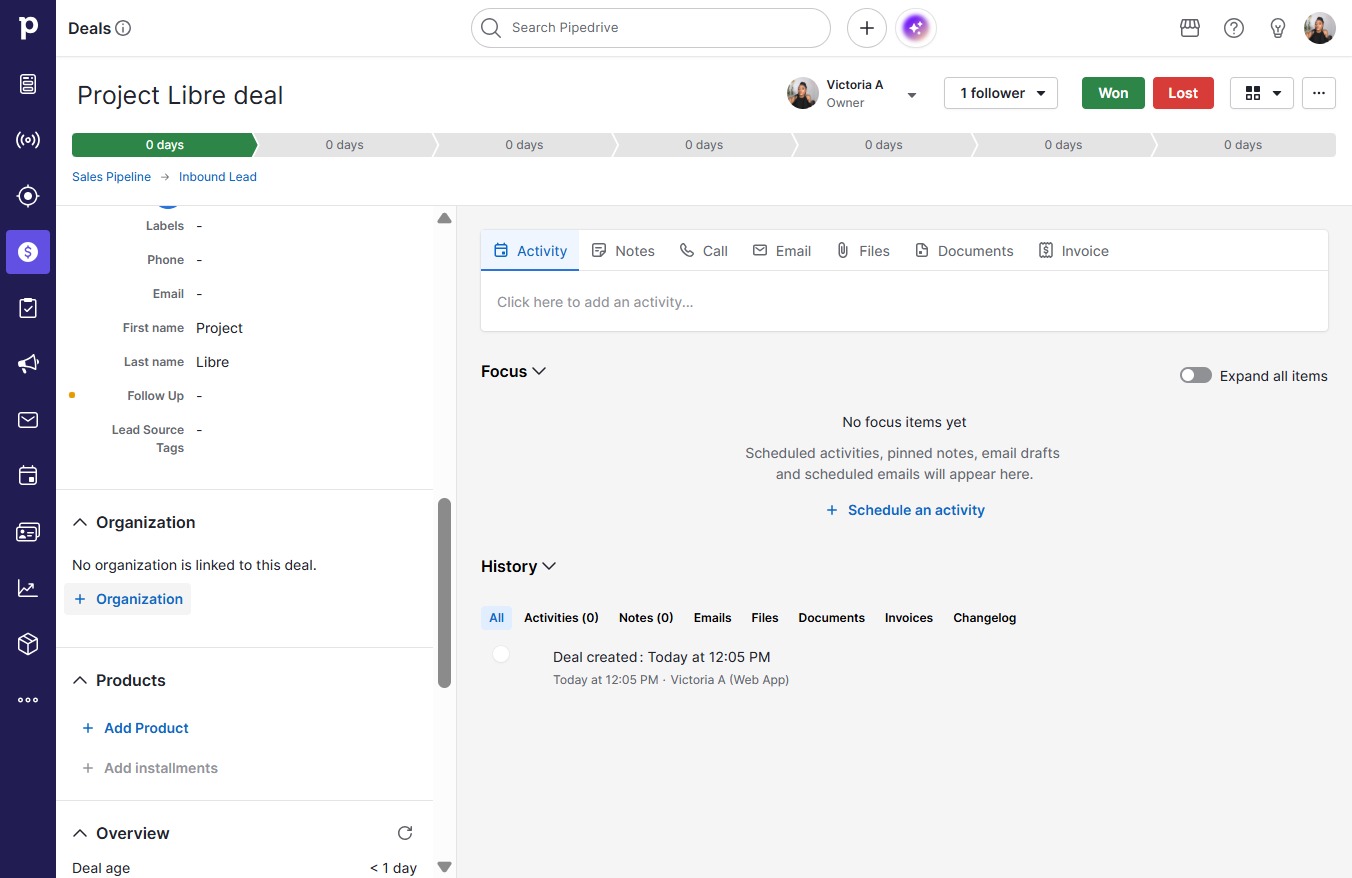This screenshot has height=878, width=1352.
Task: Filter history by Activities (0)
Action: pos(561,618)
